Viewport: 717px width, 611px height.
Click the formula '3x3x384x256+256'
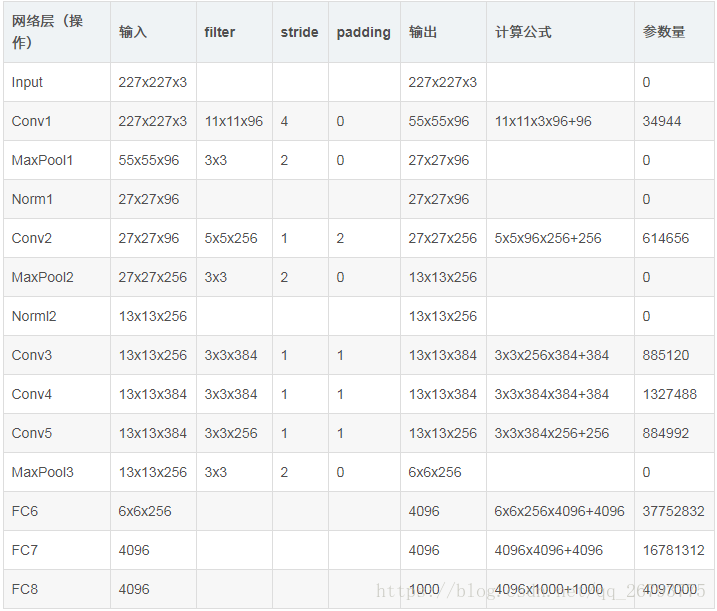pos(551,433)
